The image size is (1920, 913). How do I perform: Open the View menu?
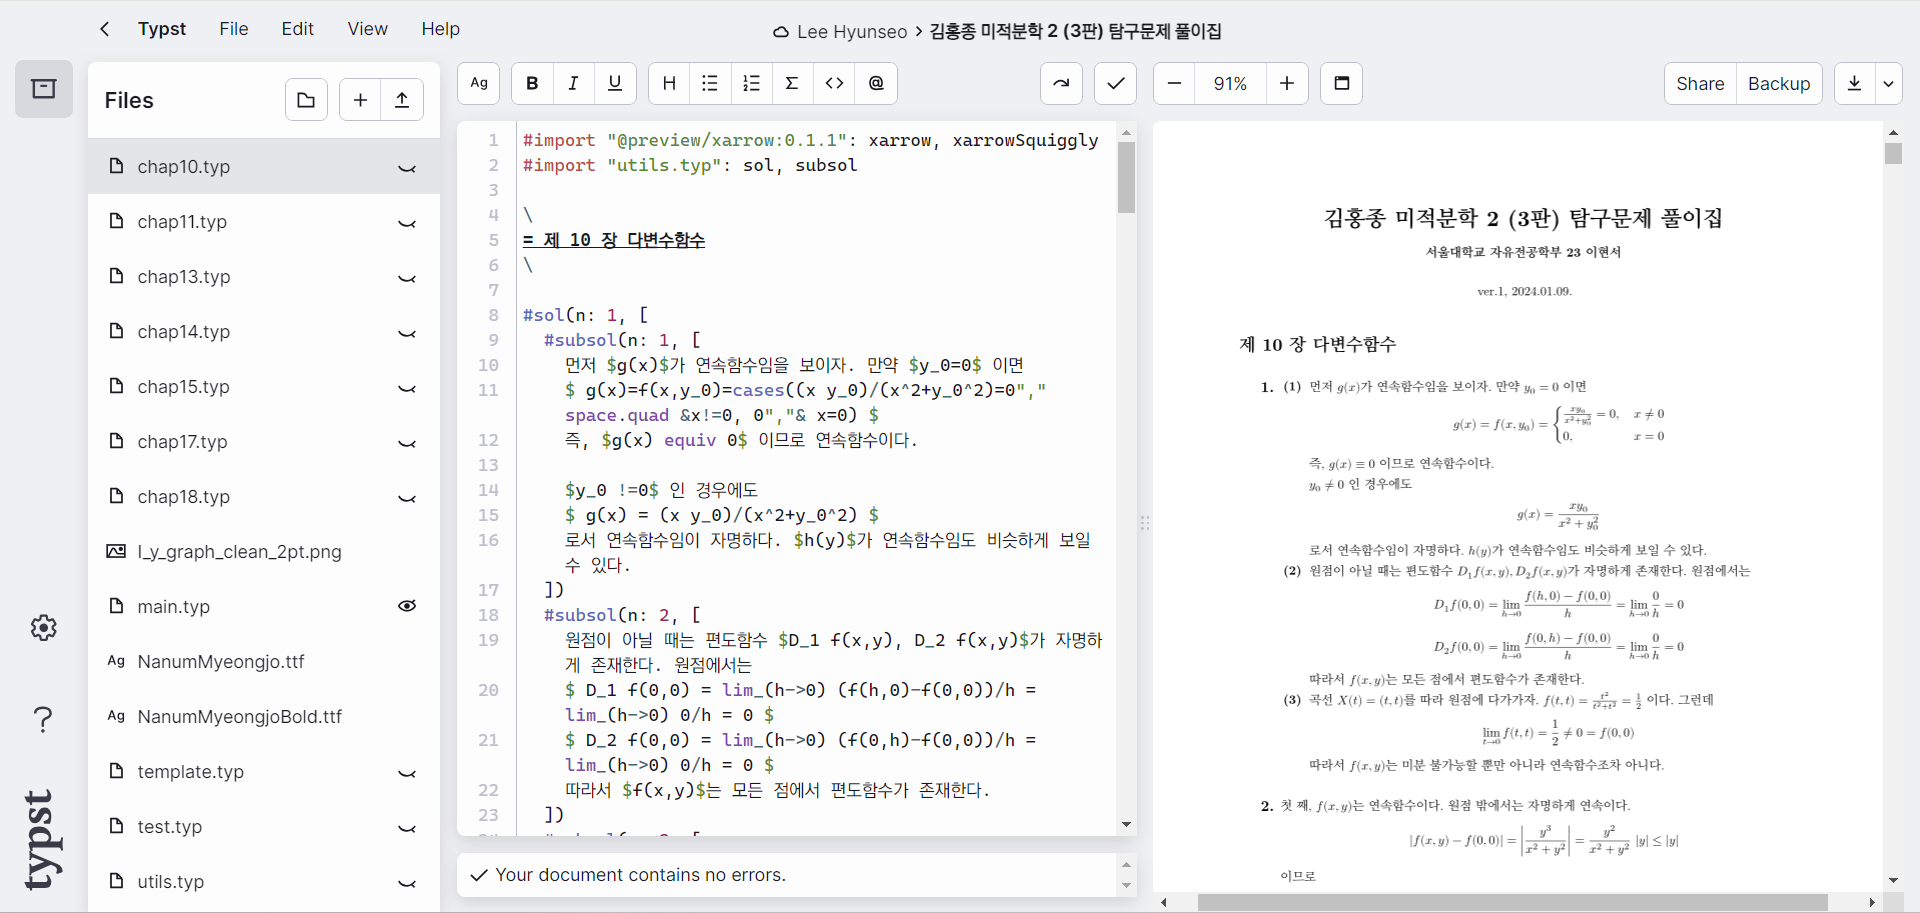[367, 28]
